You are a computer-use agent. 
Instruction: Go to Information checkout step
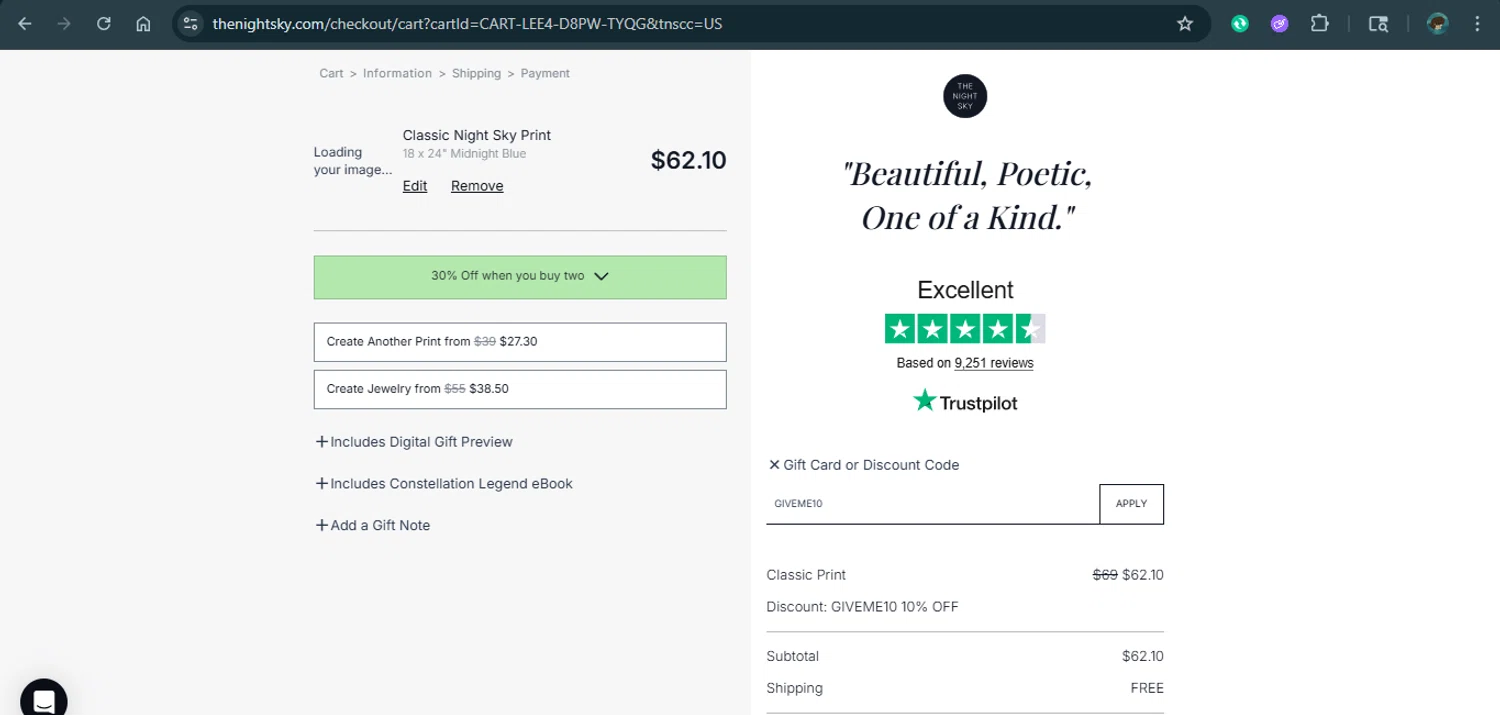[397, 74]
